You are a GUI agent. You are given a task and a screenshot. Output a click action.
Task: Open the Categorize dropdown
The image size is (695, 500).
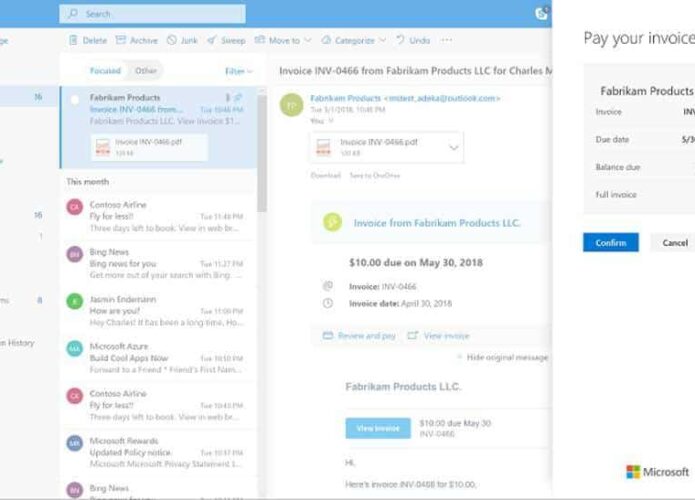[x=354, y=40]
